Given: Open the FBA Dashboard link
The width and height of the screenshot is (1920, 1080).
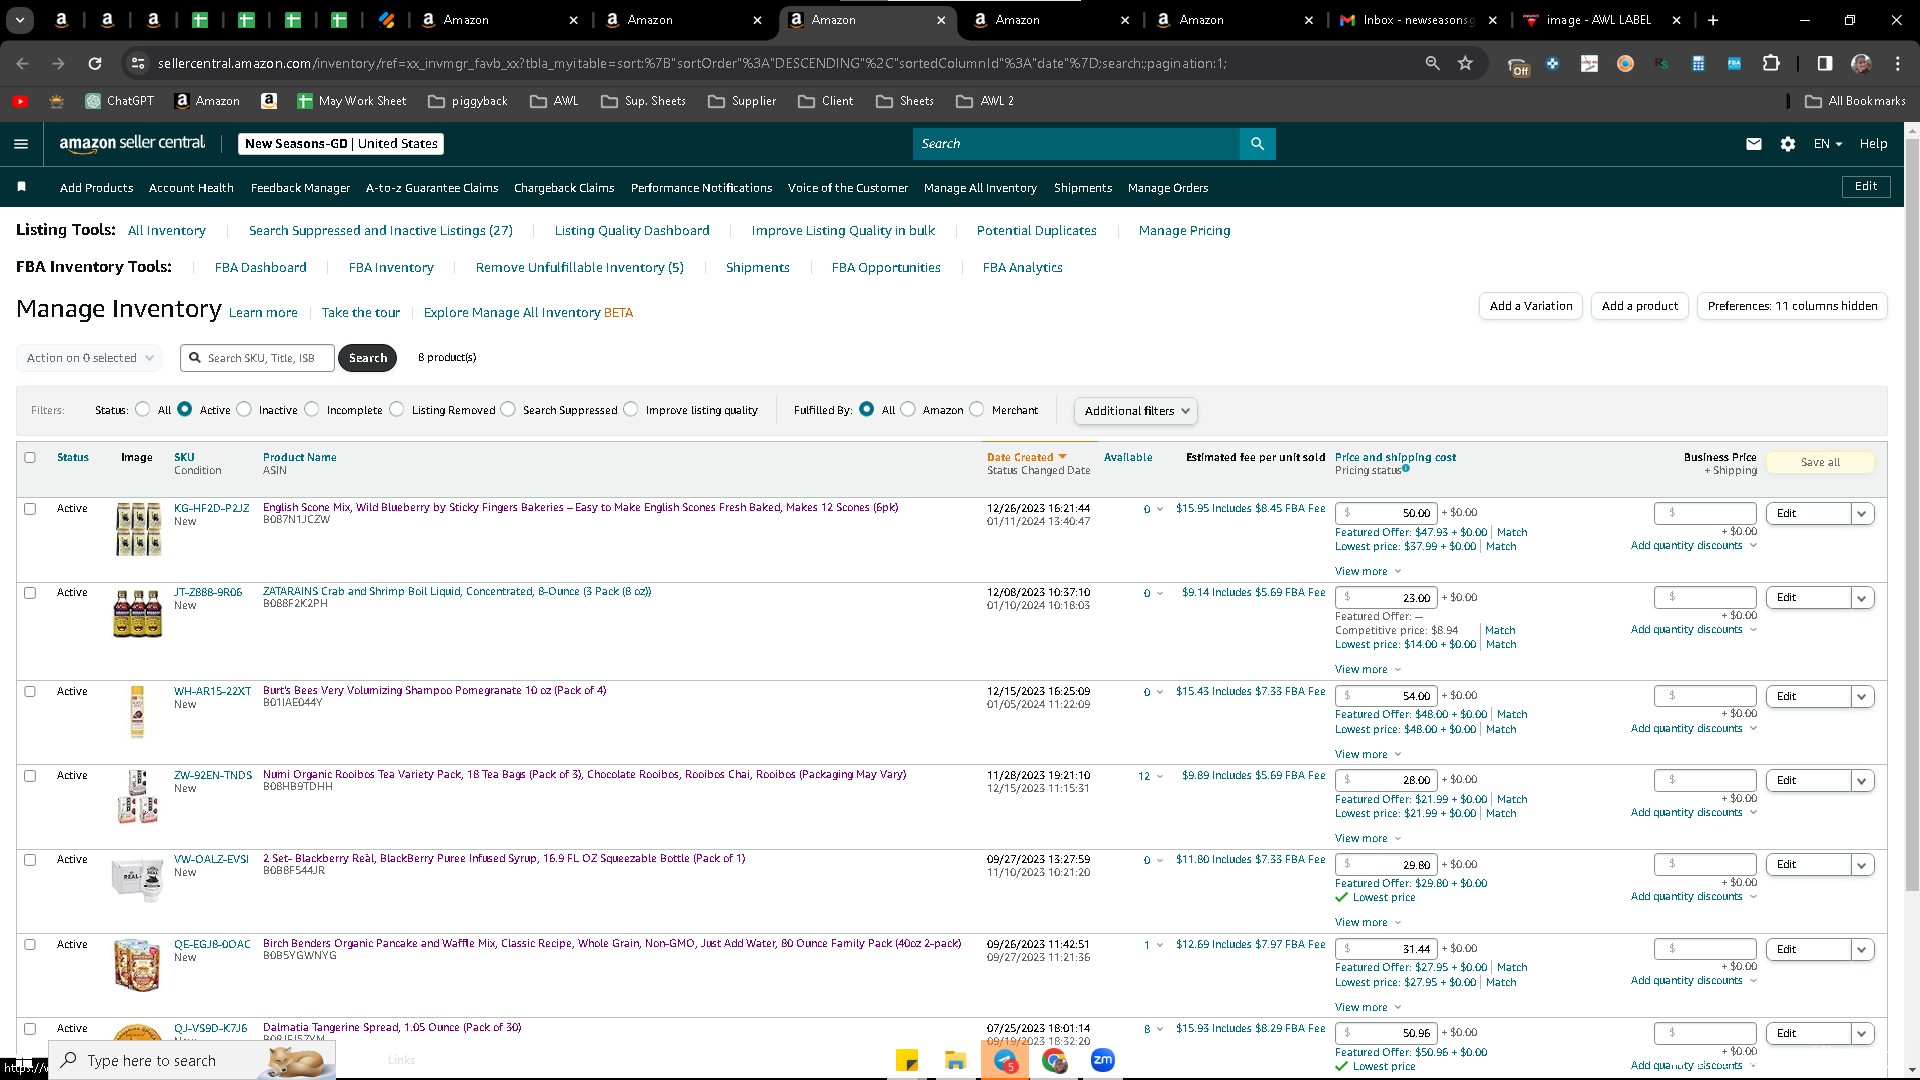Looking at the screenshot, I should pyautogui.click(x=260, y=267).
